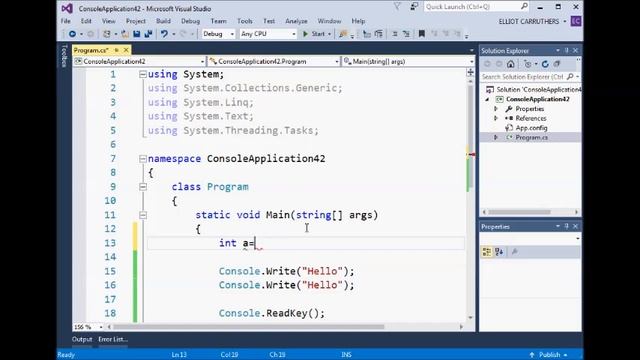Image resolution: width=640 pixels, height=360 pixels.
Task: Close the Program.cs tab
Action: click(x=126, y=50)
